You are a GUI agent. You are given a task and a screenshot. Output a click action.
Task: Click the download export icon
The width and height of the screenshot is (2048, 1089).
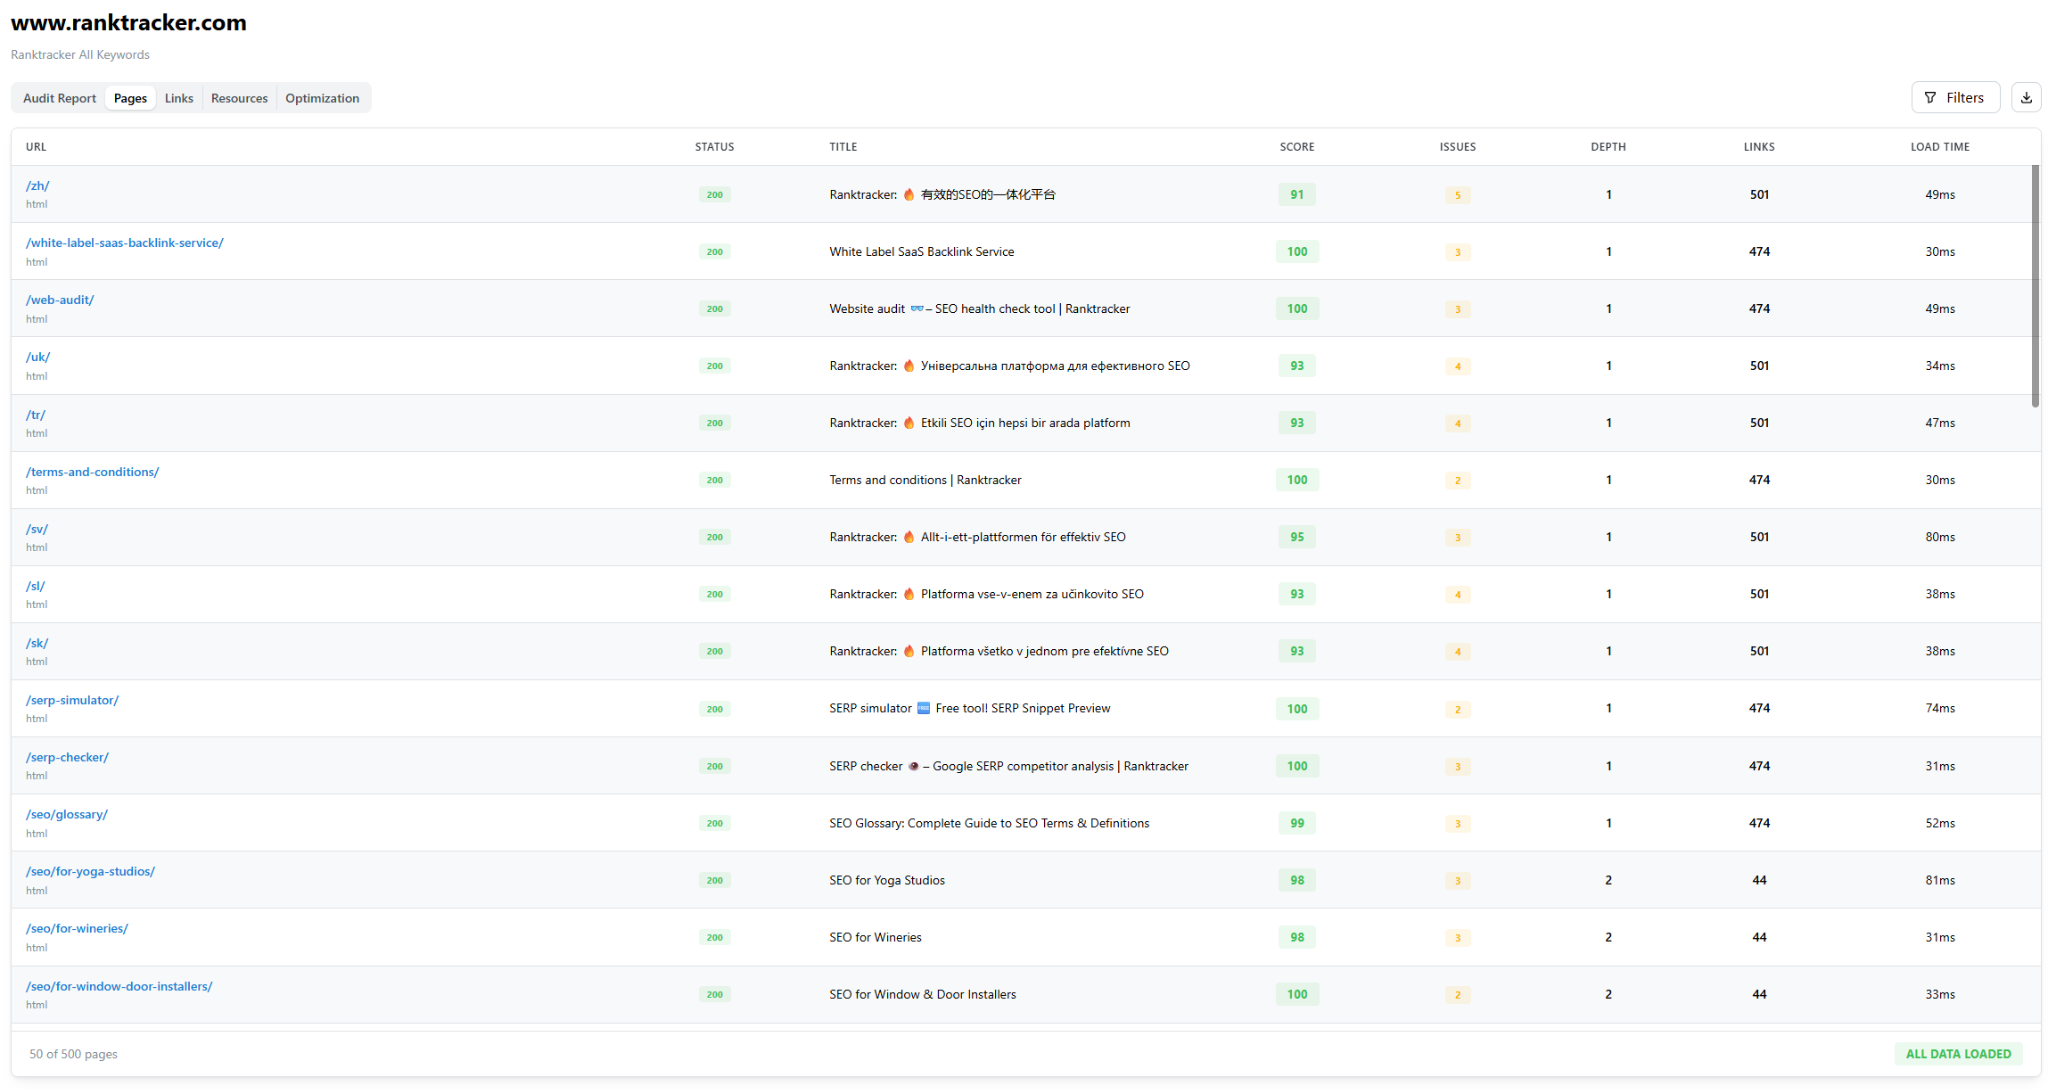point(2026,97)
